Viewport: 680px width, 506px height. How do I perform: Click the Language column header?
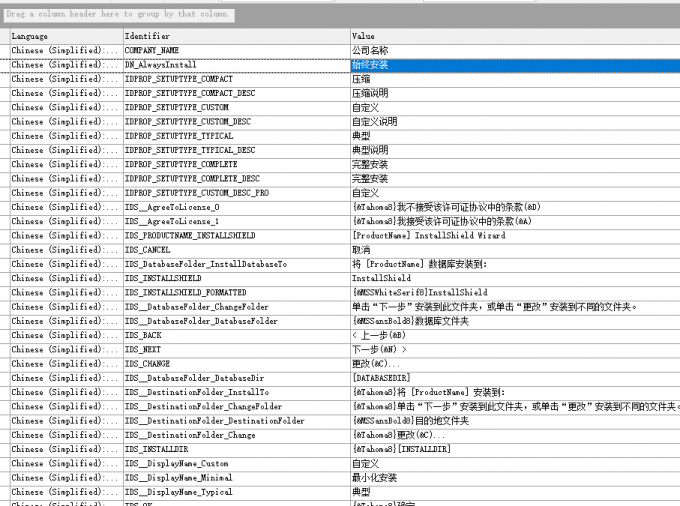point(66,36)
